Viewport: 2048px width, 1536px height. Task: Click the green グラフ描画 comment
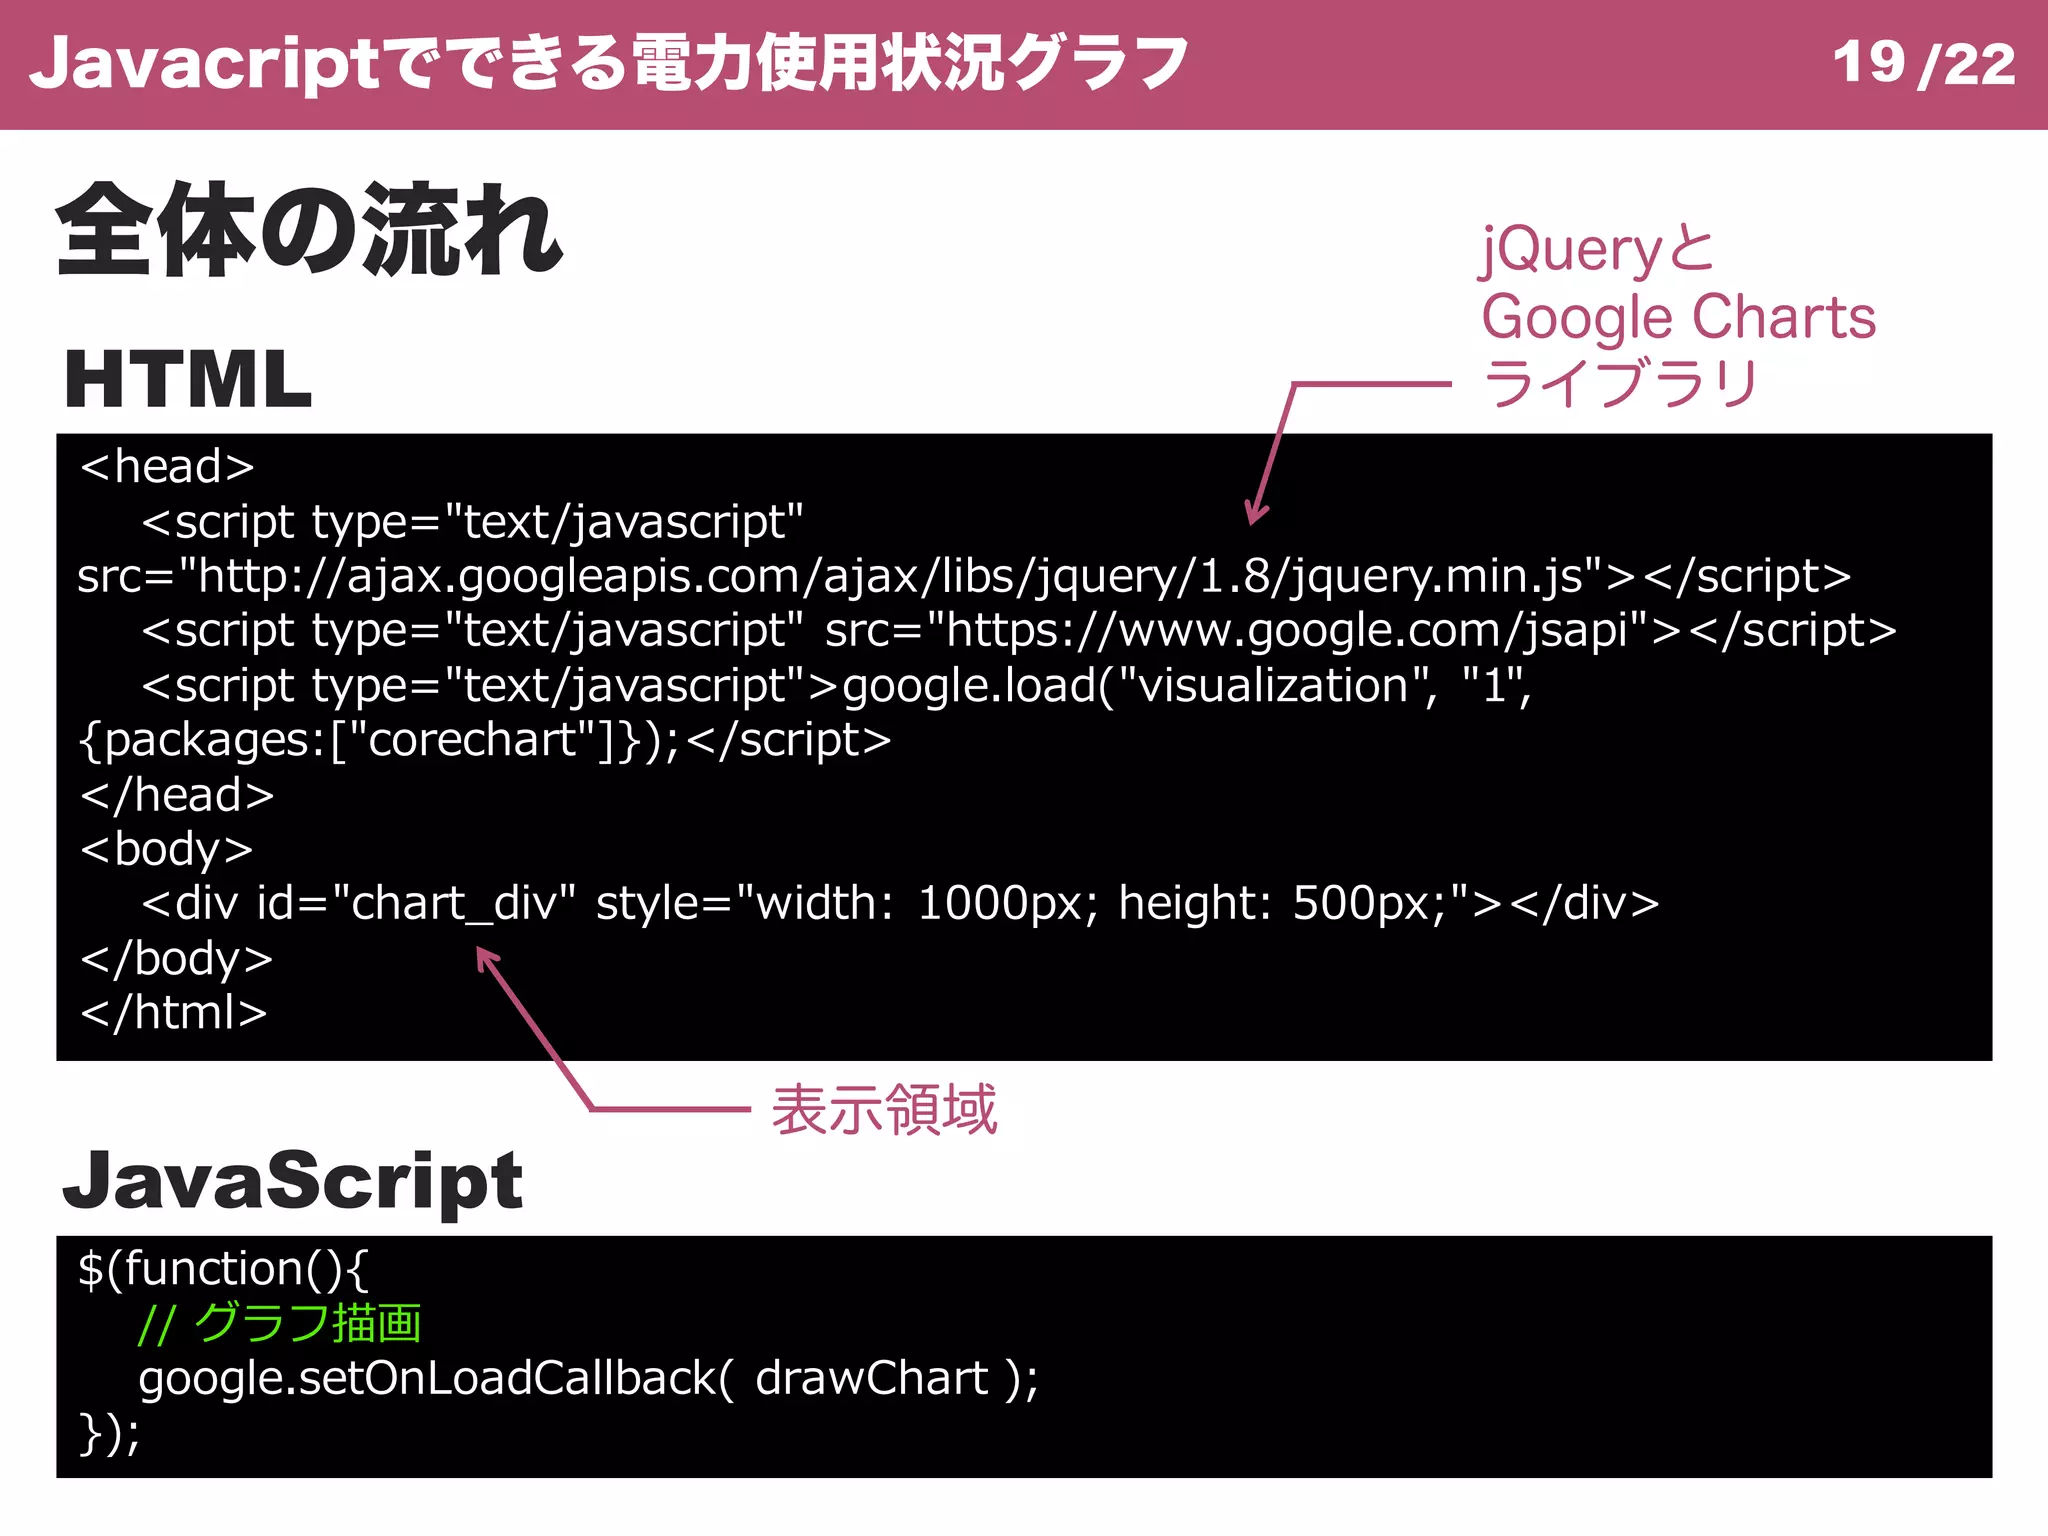[280, 1324]
